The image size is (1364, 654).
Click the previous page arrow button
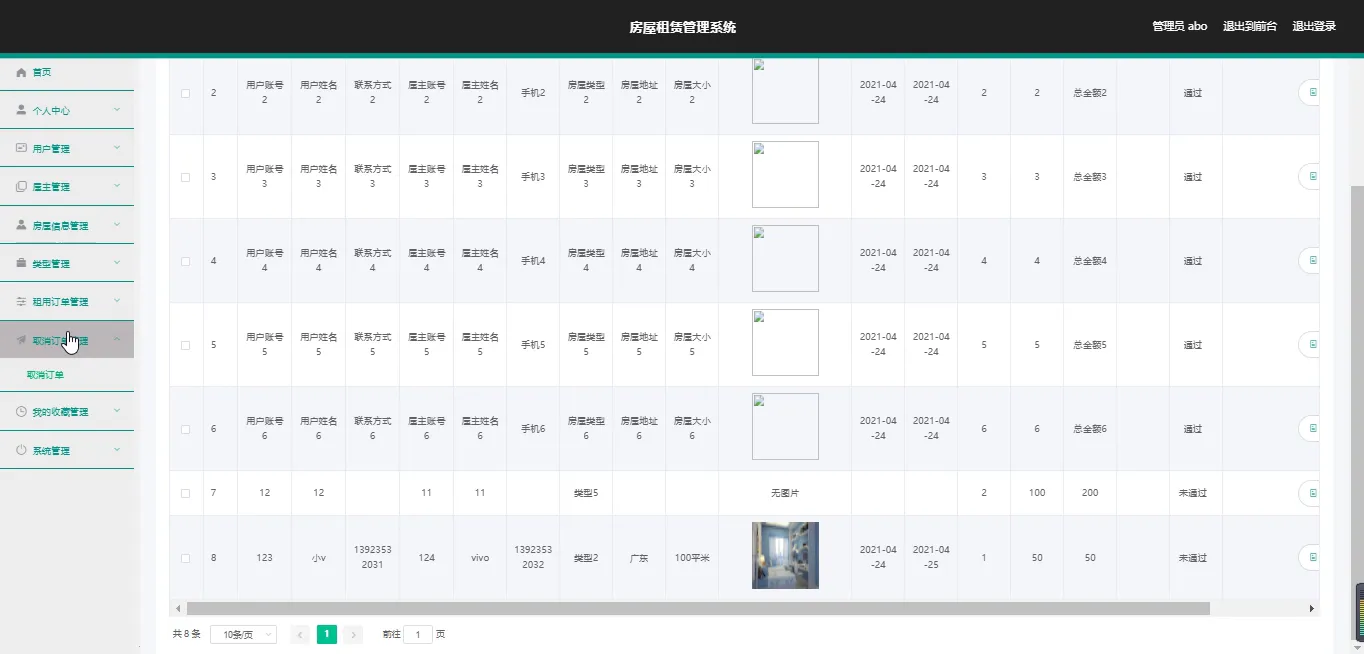[300, 634]
